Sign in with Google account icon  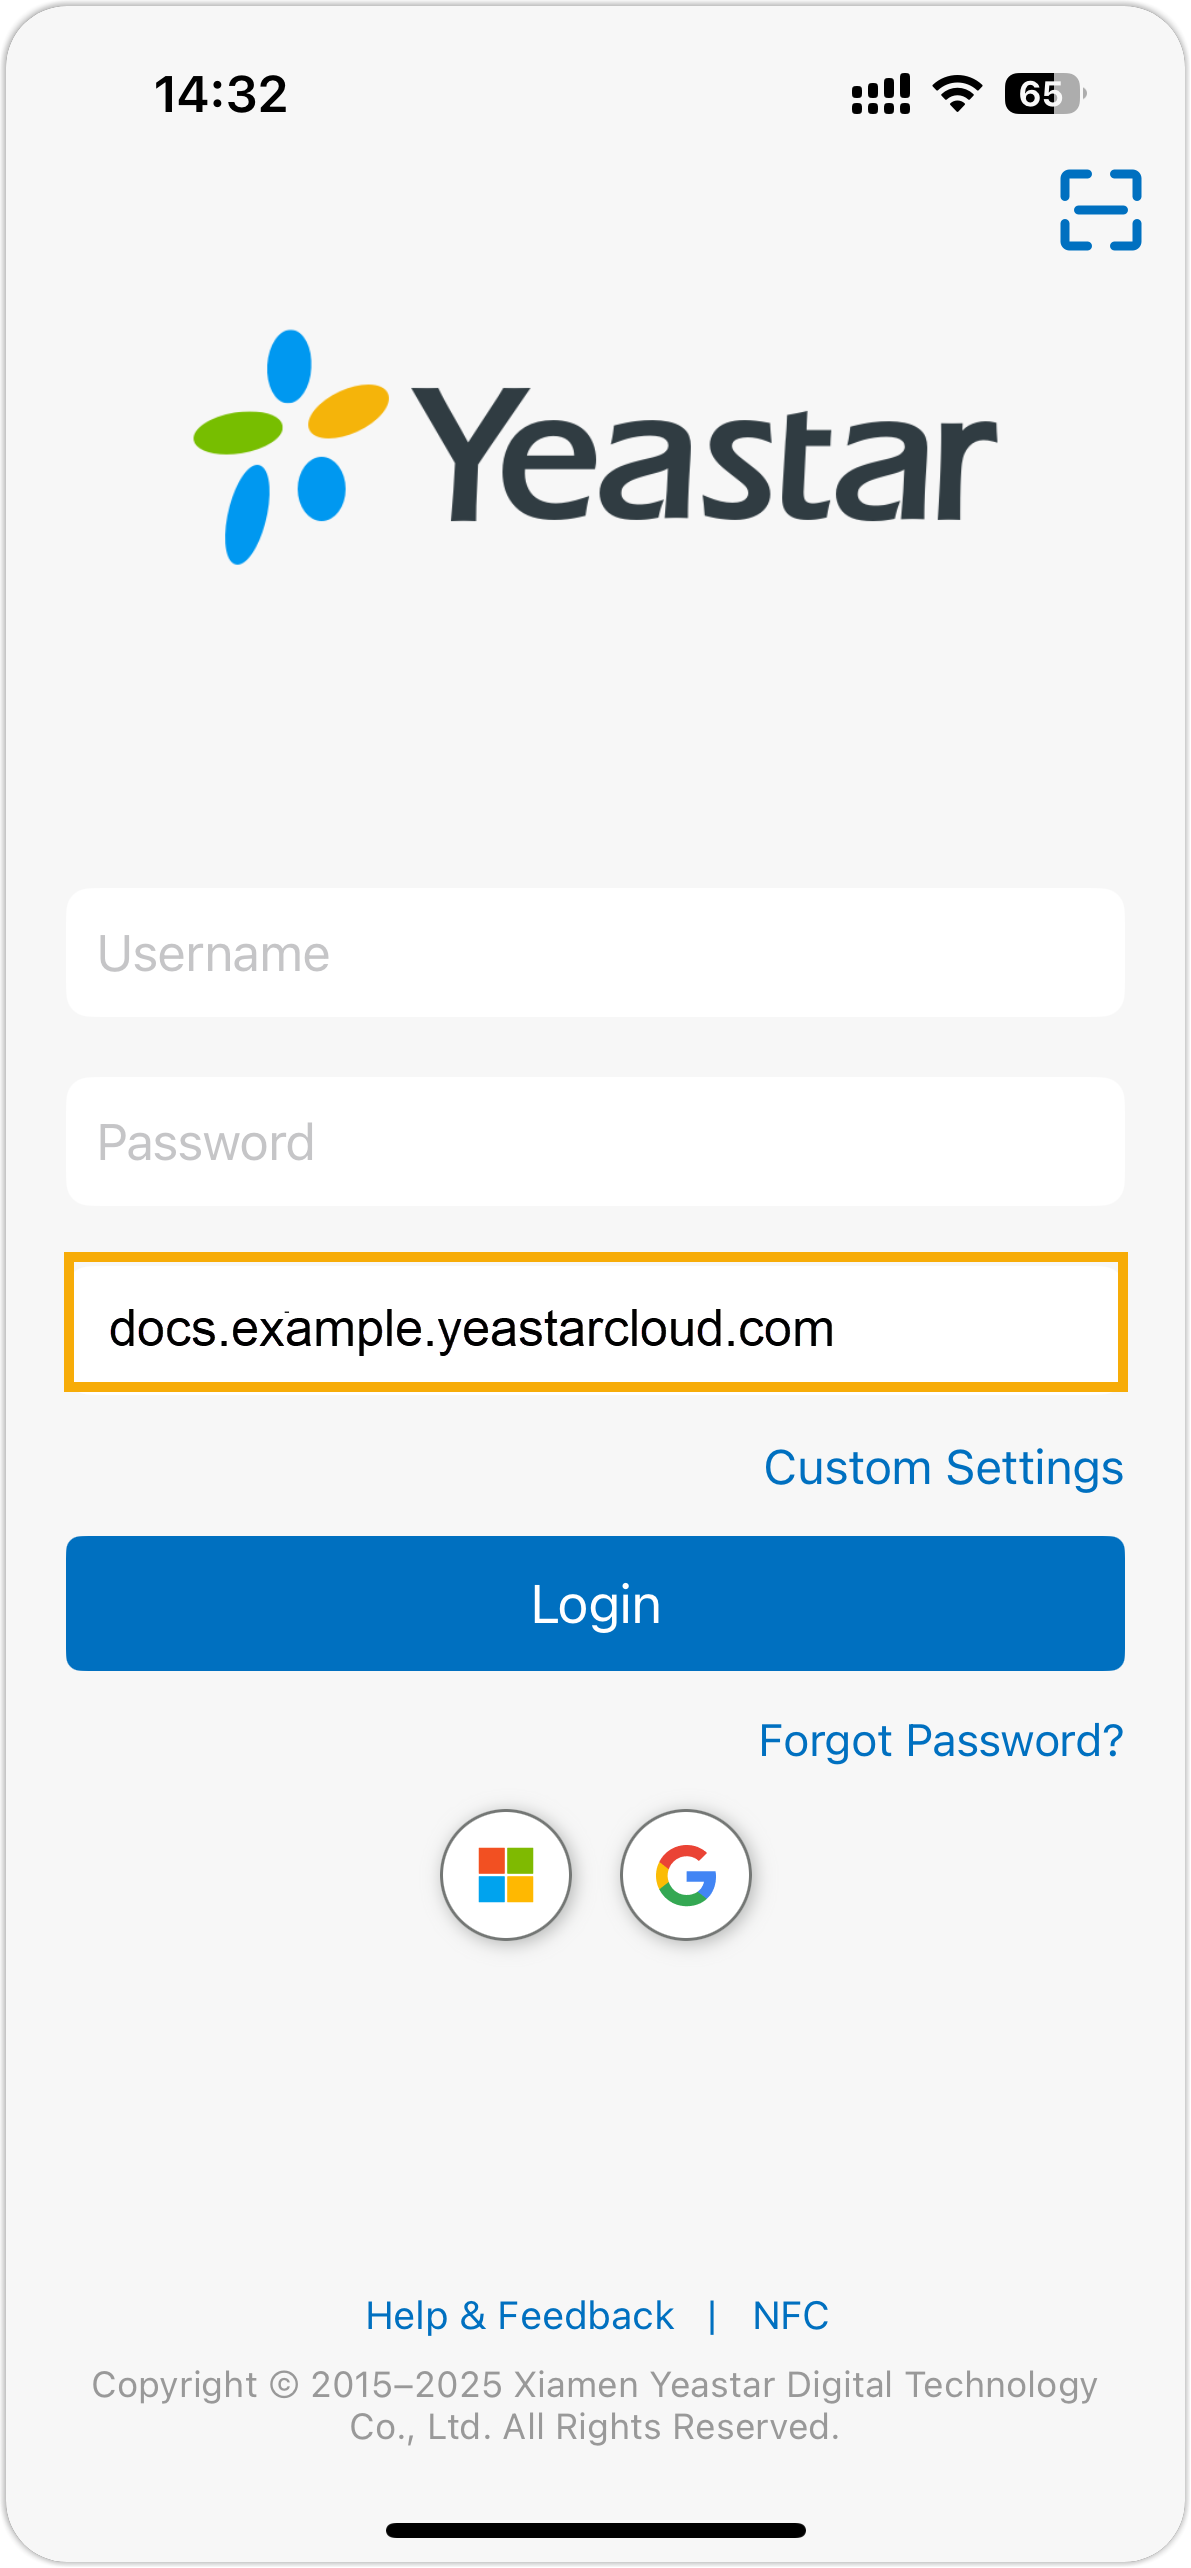[x=686, y=1874]
